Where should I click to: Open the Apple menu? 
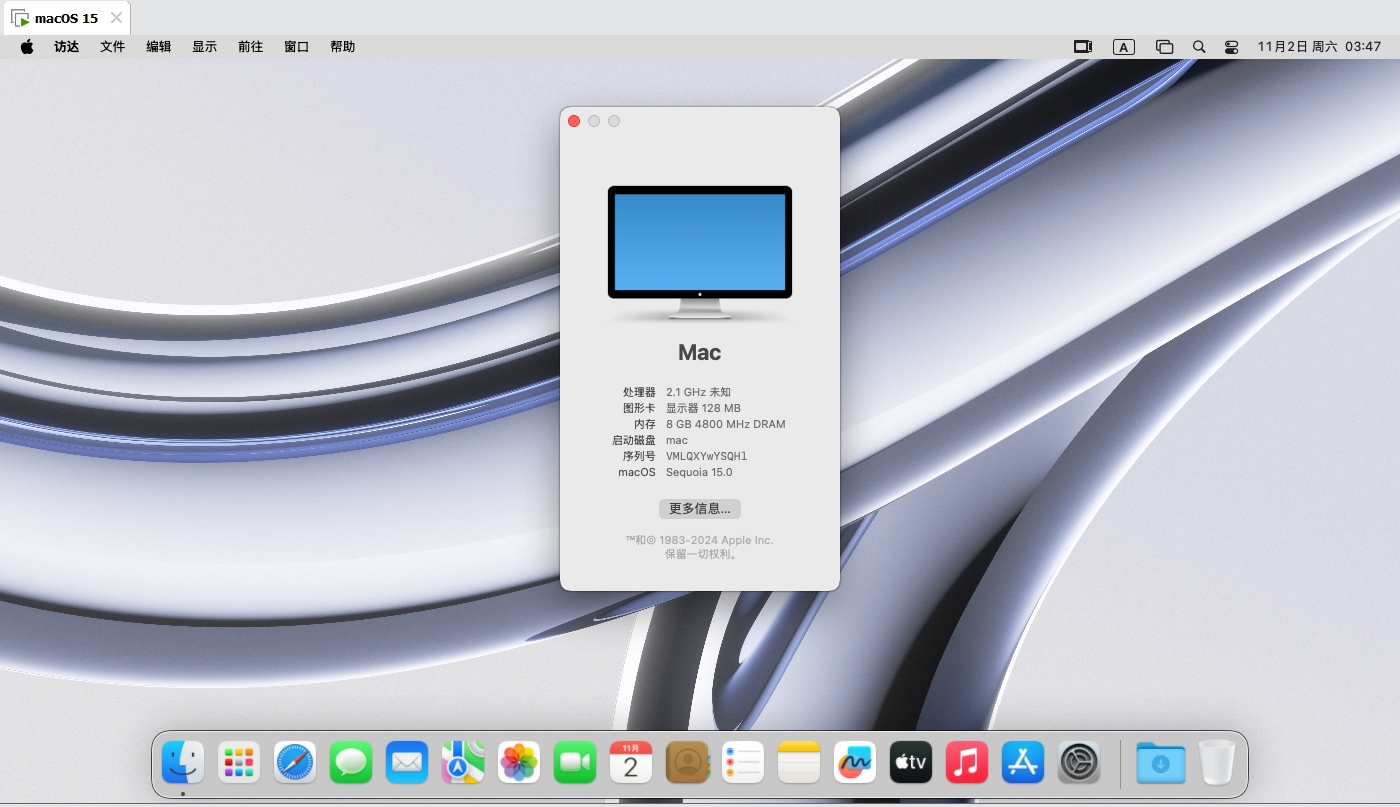pos(27,47)
